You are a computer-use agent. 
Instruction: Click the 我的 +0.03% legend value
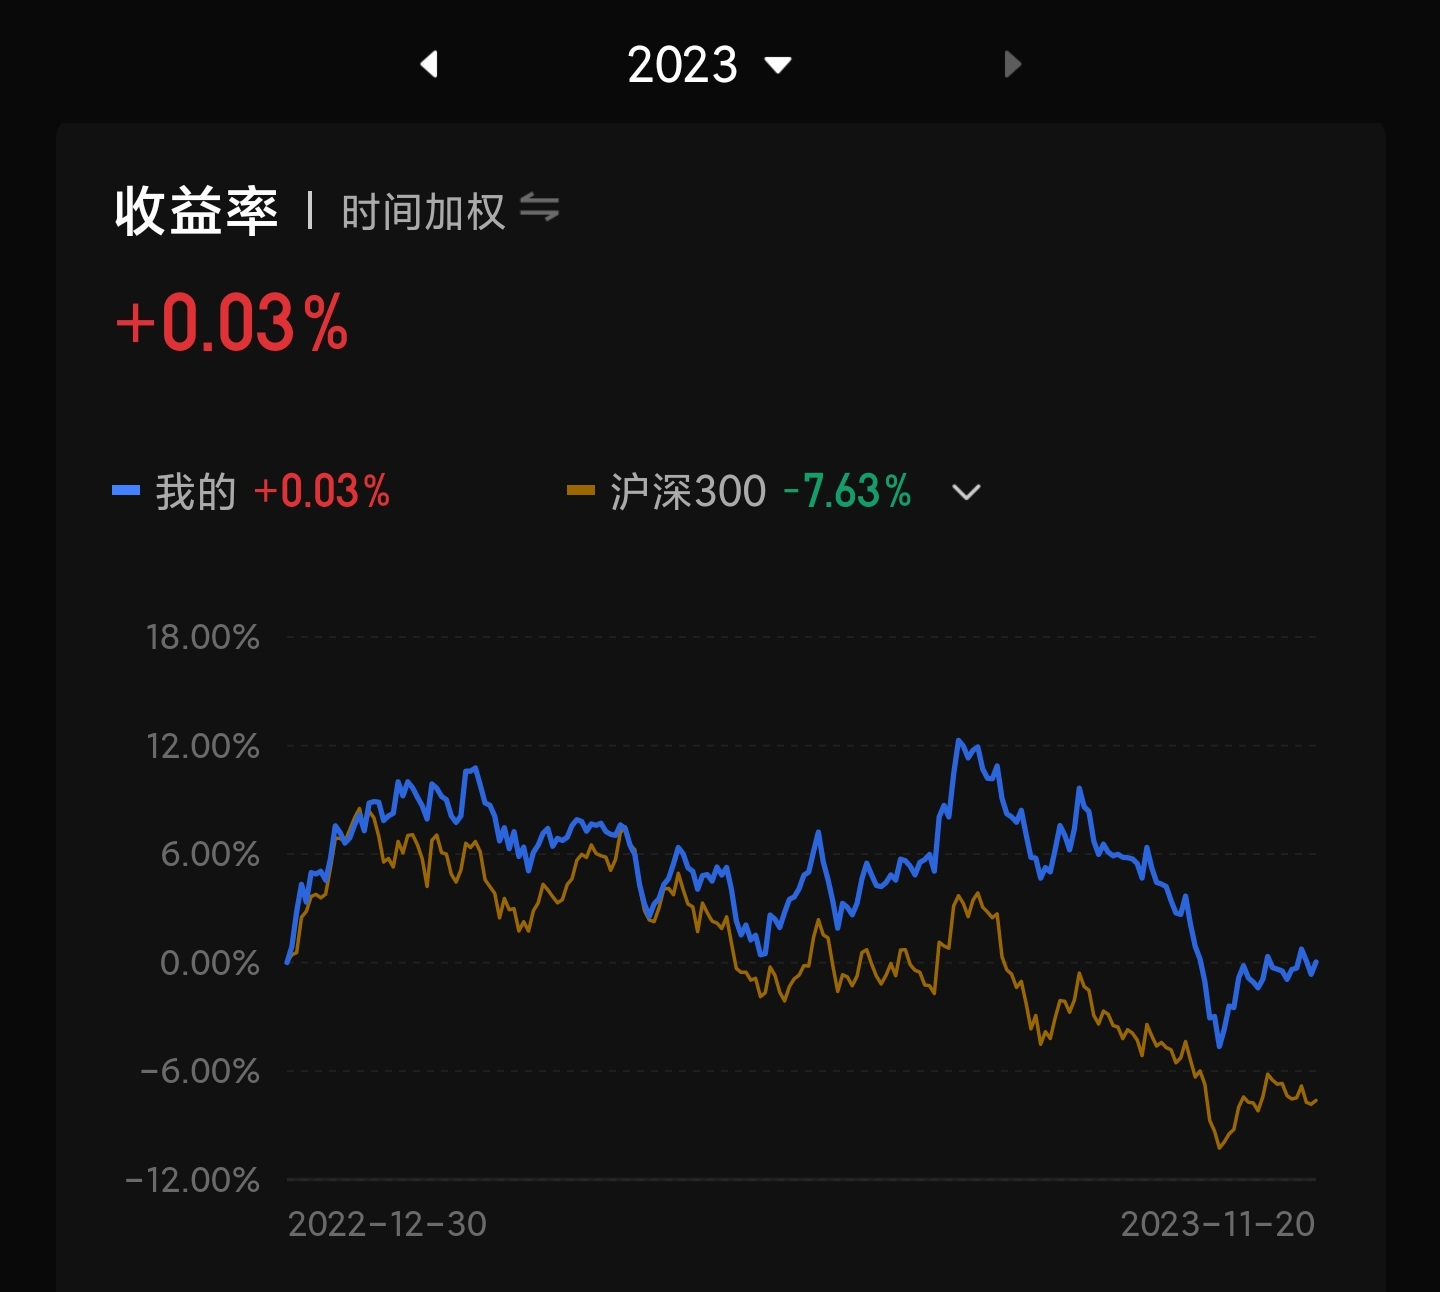click(322, 492)
